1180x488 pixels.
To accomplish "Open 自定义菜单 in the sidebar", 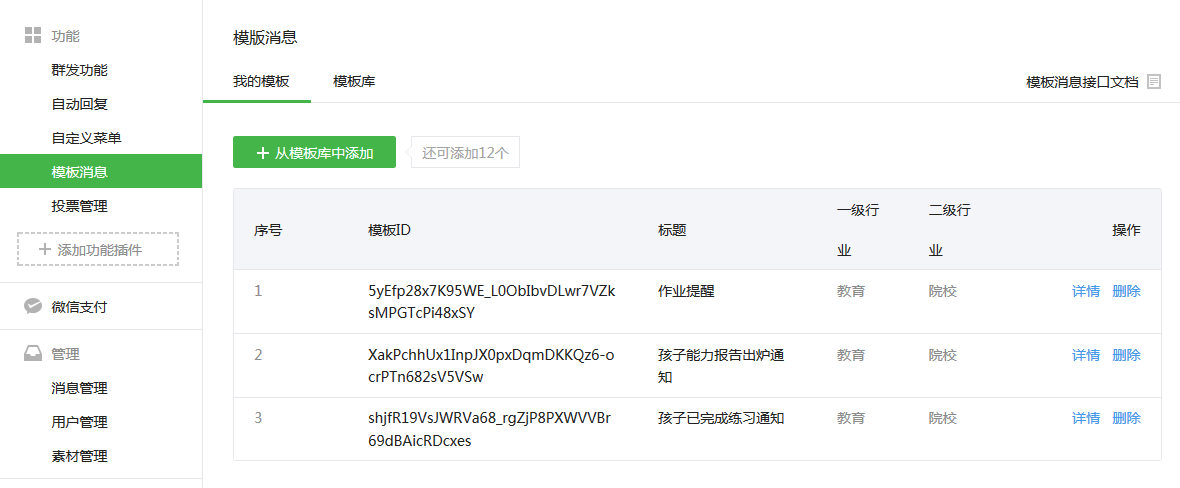I will coord(87,138).
